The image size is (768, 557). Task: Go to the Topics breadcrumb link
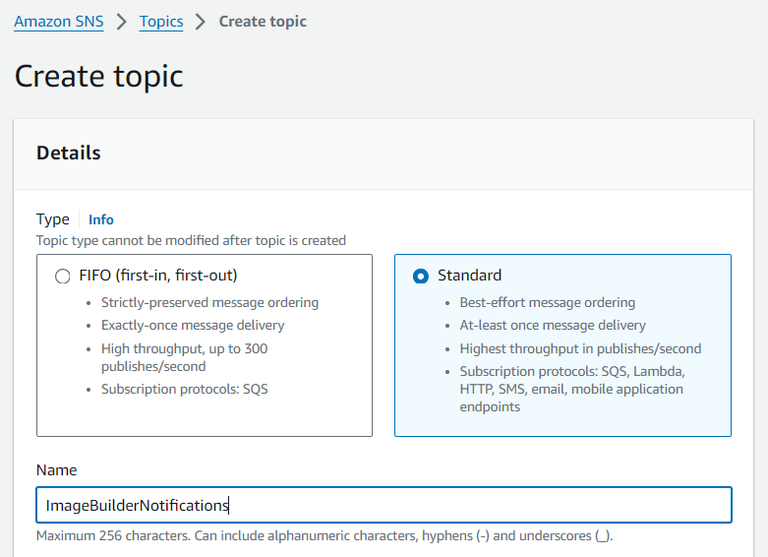pyautogui.click(x=161, y=21)
